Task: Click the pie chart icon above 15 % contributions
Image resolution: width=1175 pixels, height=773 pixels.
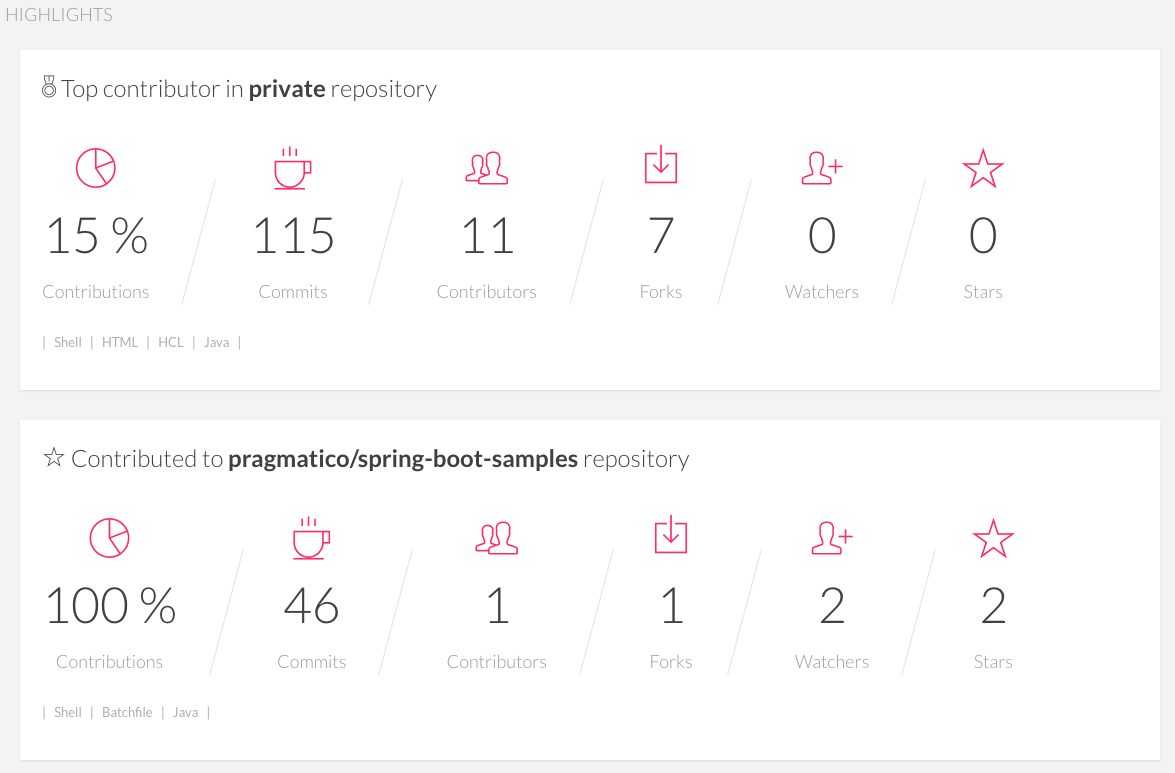Action: tap(96, 167)
